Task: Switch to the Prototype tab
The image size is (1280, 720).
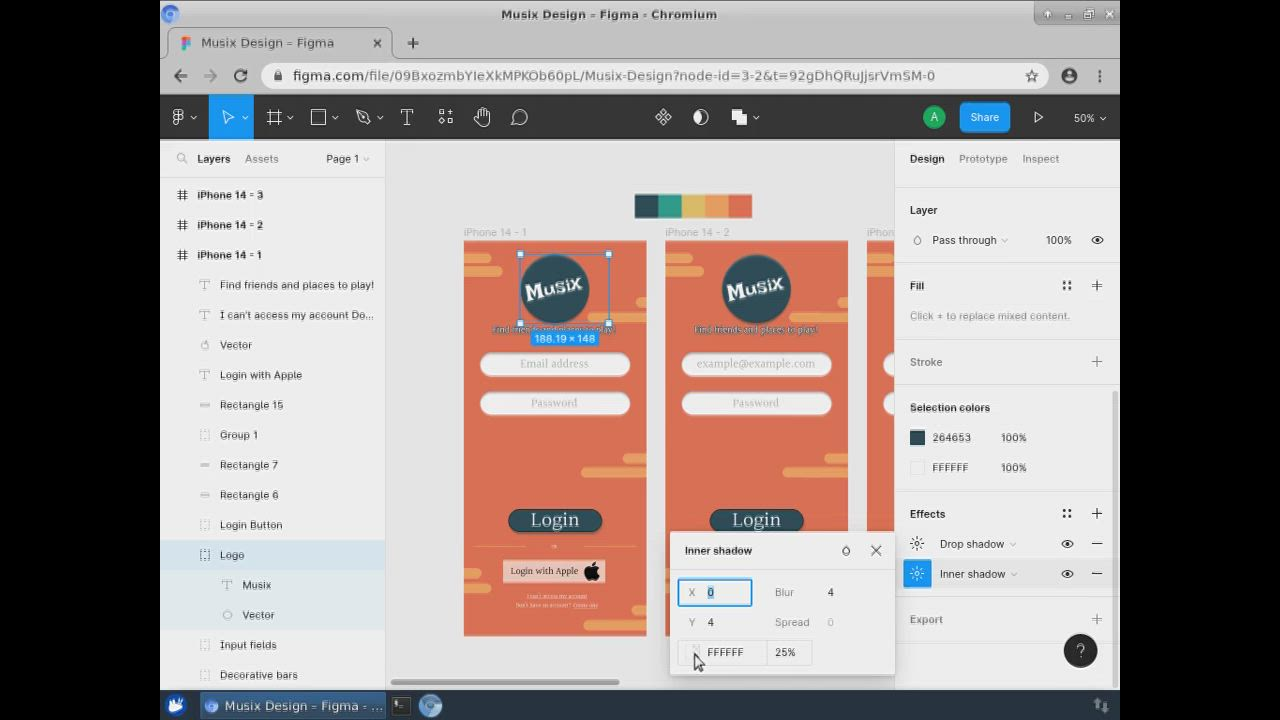Action: tap(983, 158)
